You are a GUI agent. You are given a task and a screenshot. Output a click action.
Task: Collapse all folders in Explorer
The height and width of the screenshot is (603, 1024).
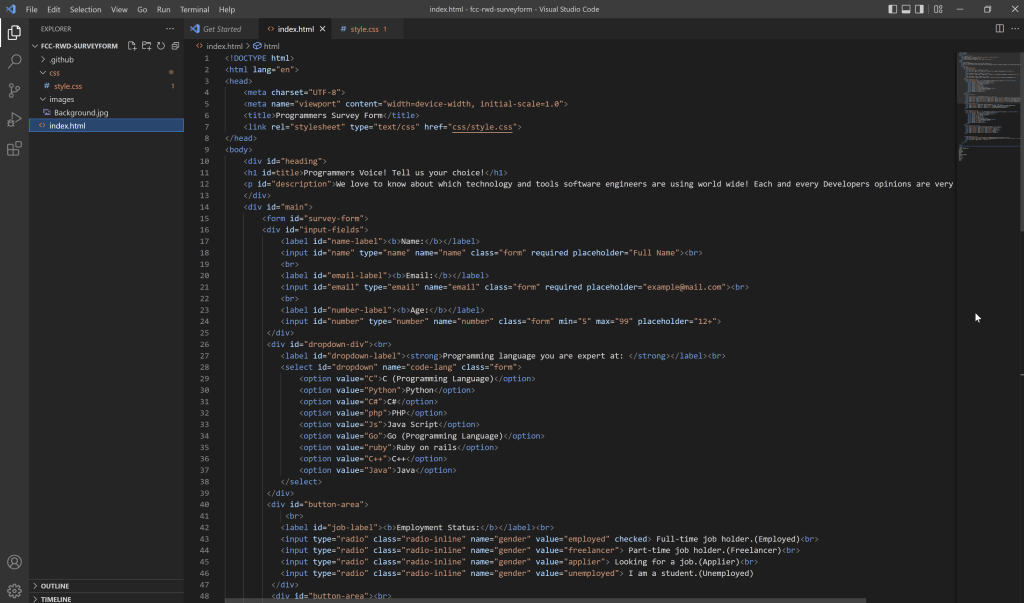tap(175, 46)
